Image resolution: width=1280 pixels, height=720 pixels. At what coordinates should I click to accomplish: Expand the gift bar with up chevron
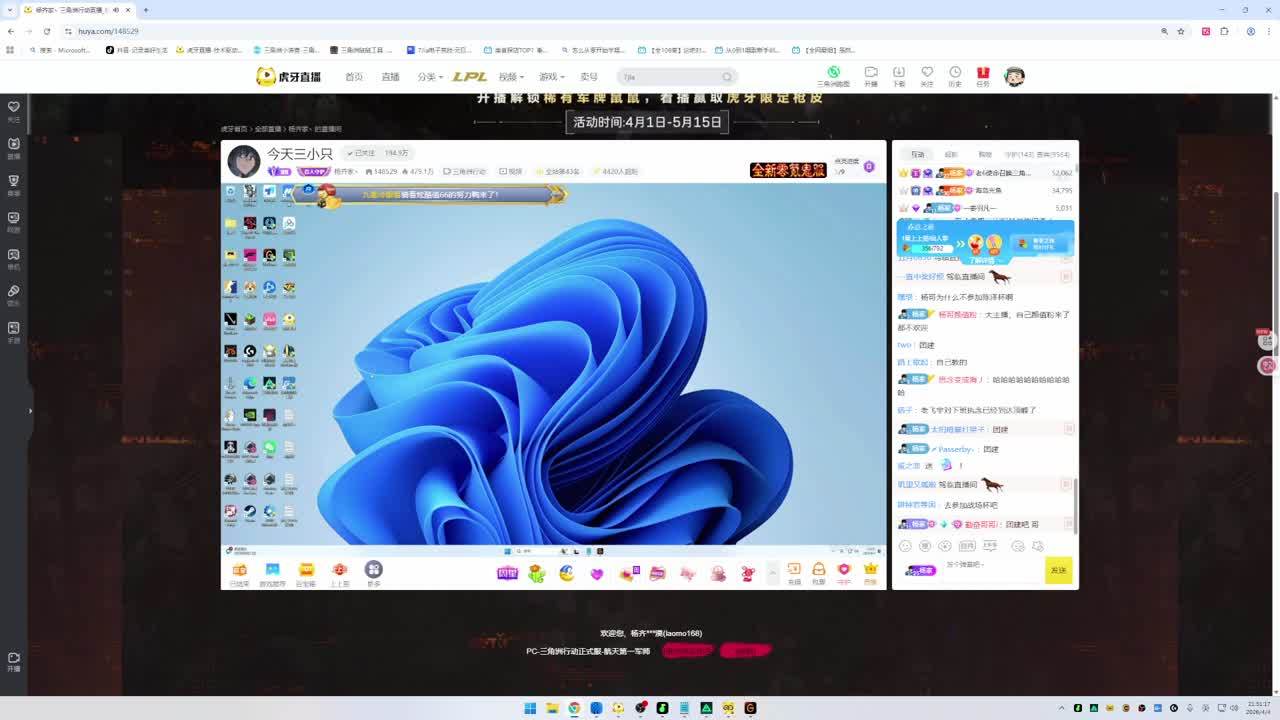pos(772,572)
